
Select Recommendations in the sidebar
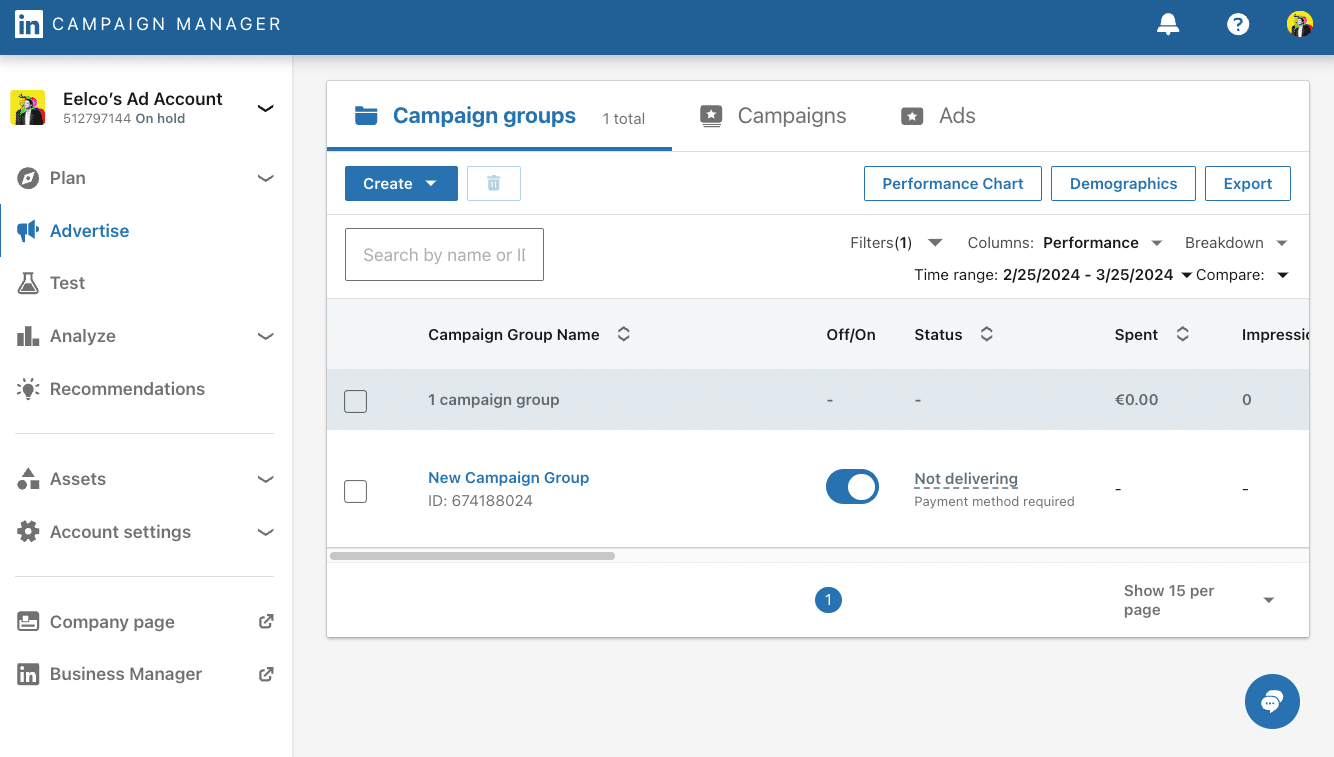pyautogui.click(x=146, y=389)
